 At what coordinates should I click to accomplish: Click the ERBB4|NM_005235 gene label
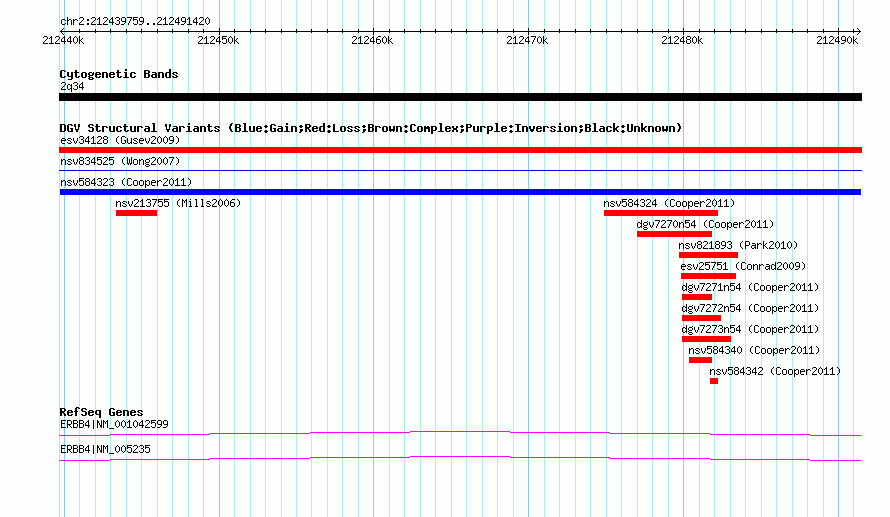(x=105, y=449)
